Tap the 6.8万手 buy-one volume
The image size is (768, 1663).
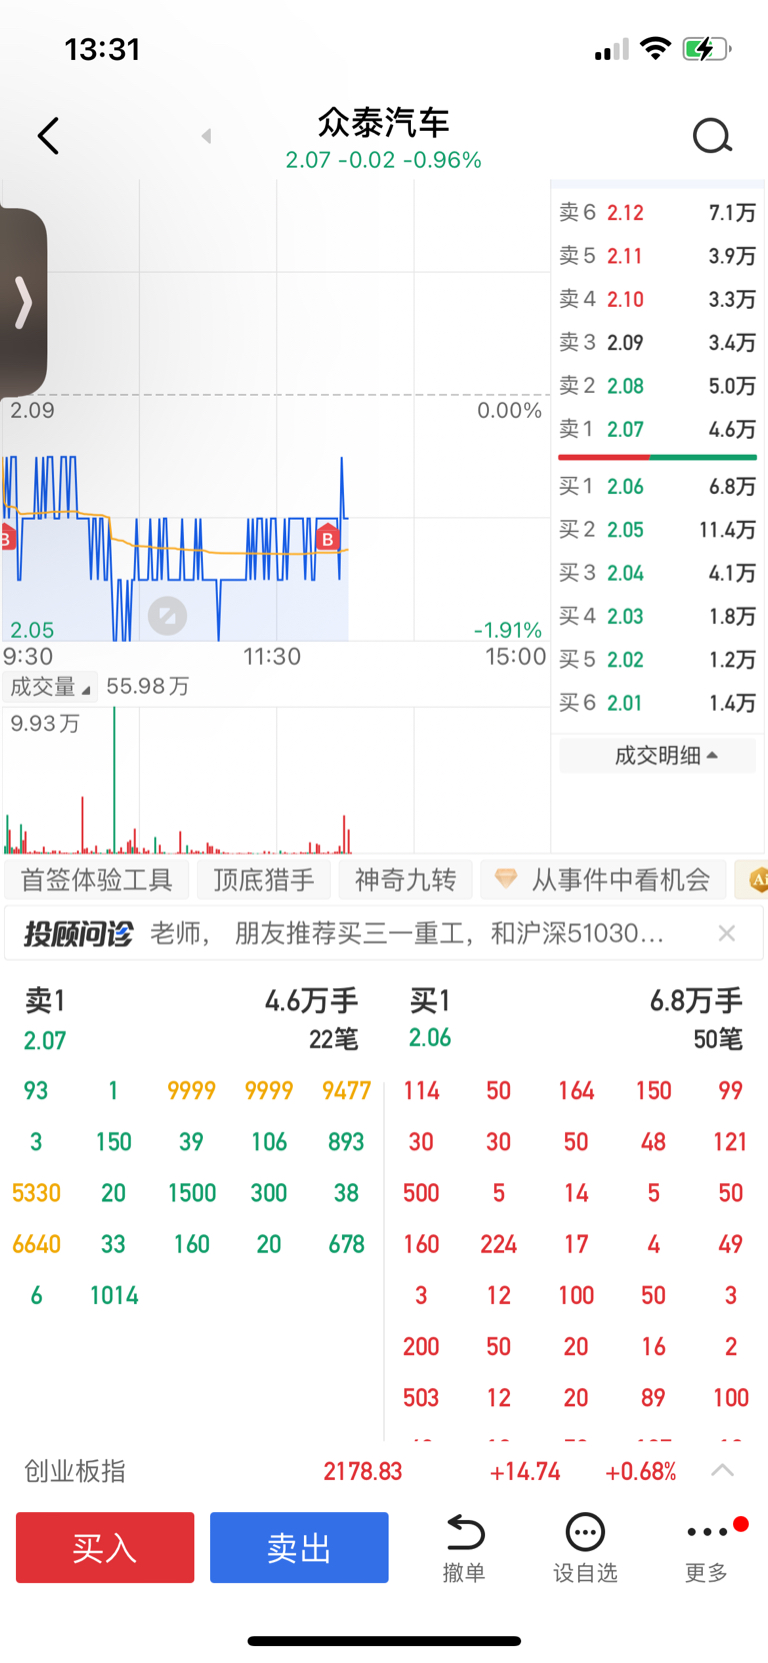pos(696,1001)
